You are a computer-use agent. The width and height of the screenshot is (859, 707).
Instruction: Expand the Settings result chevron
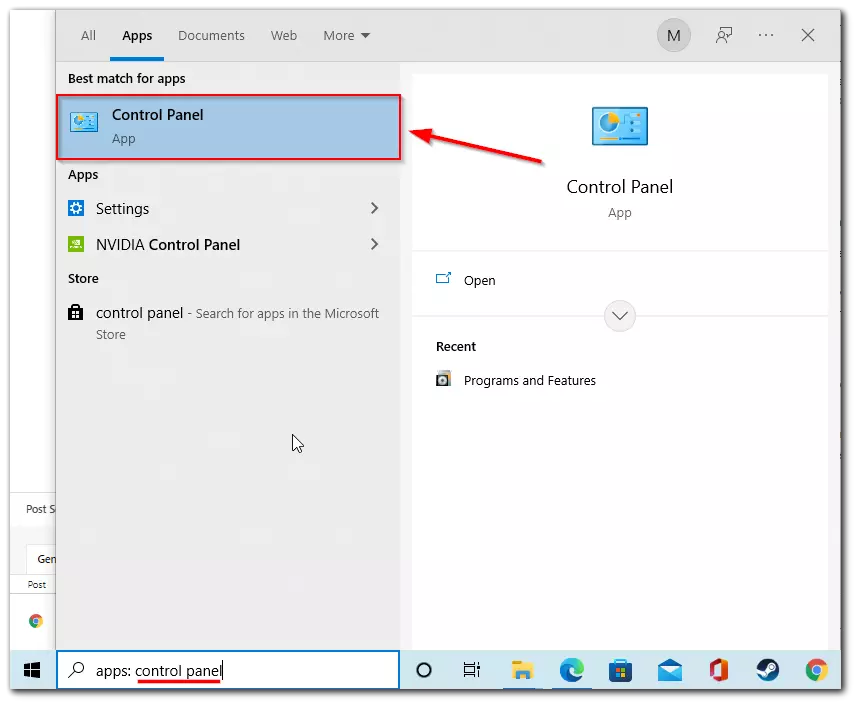tap(374, 208)
